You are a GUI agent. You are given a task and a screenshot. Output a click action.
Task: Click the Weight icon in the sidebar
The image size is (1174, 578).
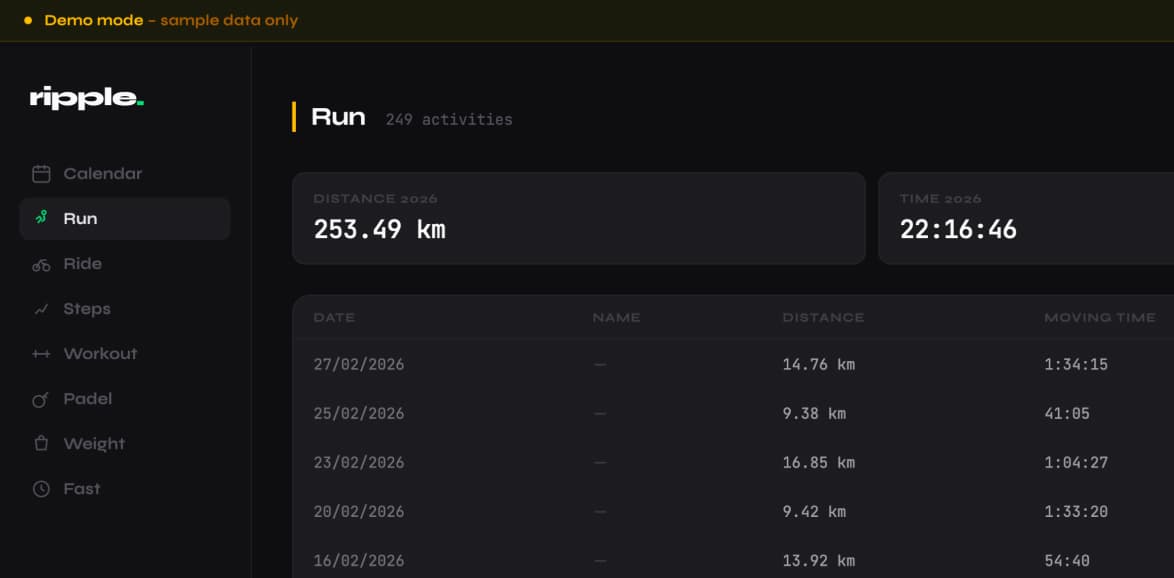[41, 444]
